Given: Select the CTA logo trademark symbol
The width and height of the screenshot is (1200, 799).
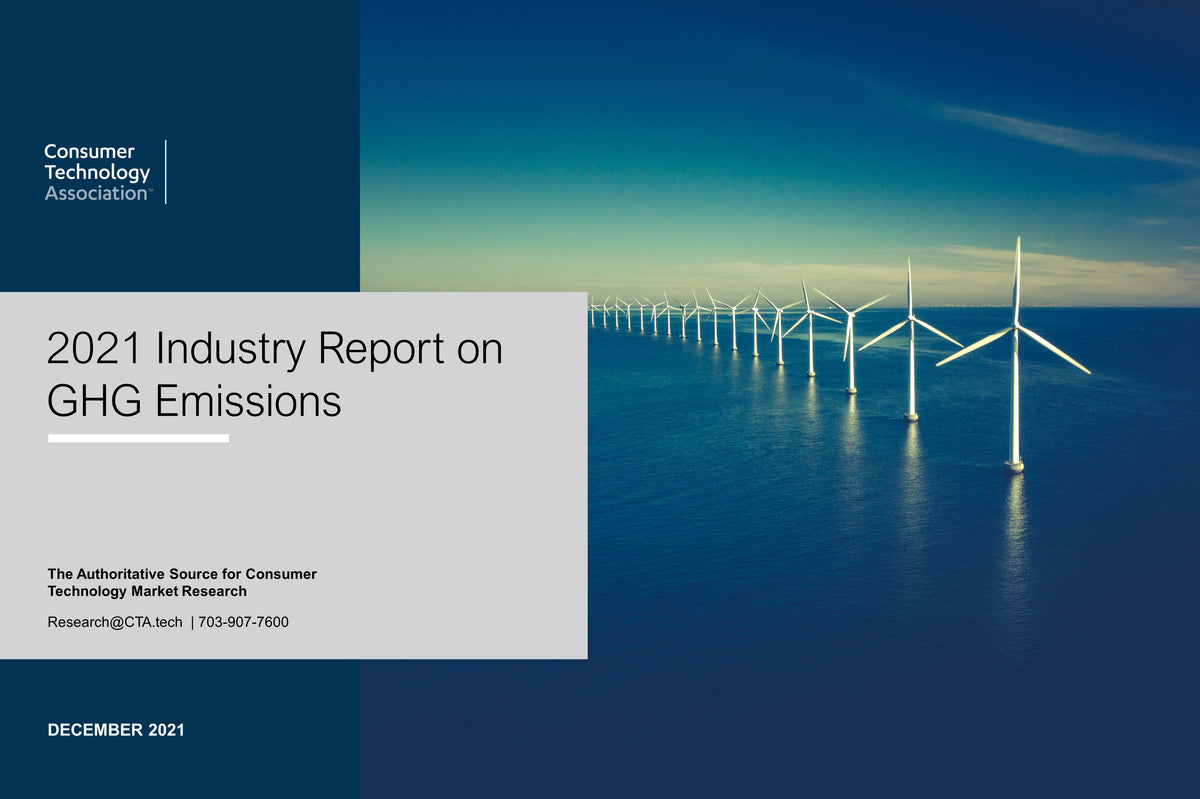Looking at the screenshot, I should tap(152, 189).
